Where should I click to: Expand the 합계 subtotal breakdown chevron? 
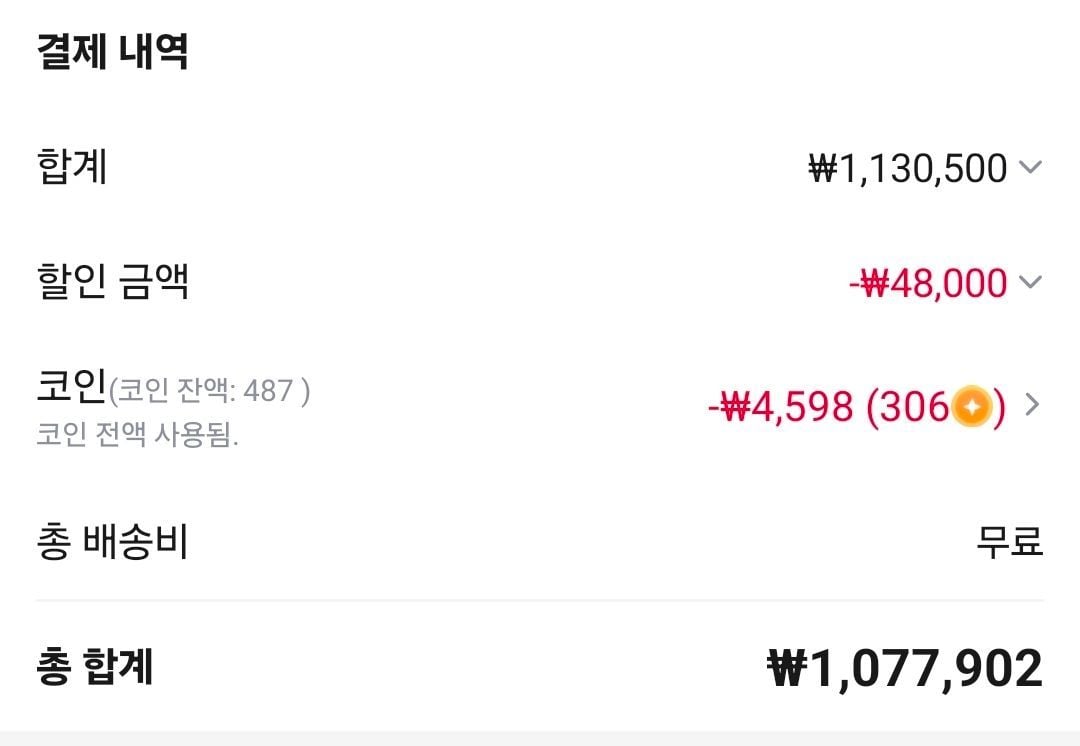[x=1030, y=167]
